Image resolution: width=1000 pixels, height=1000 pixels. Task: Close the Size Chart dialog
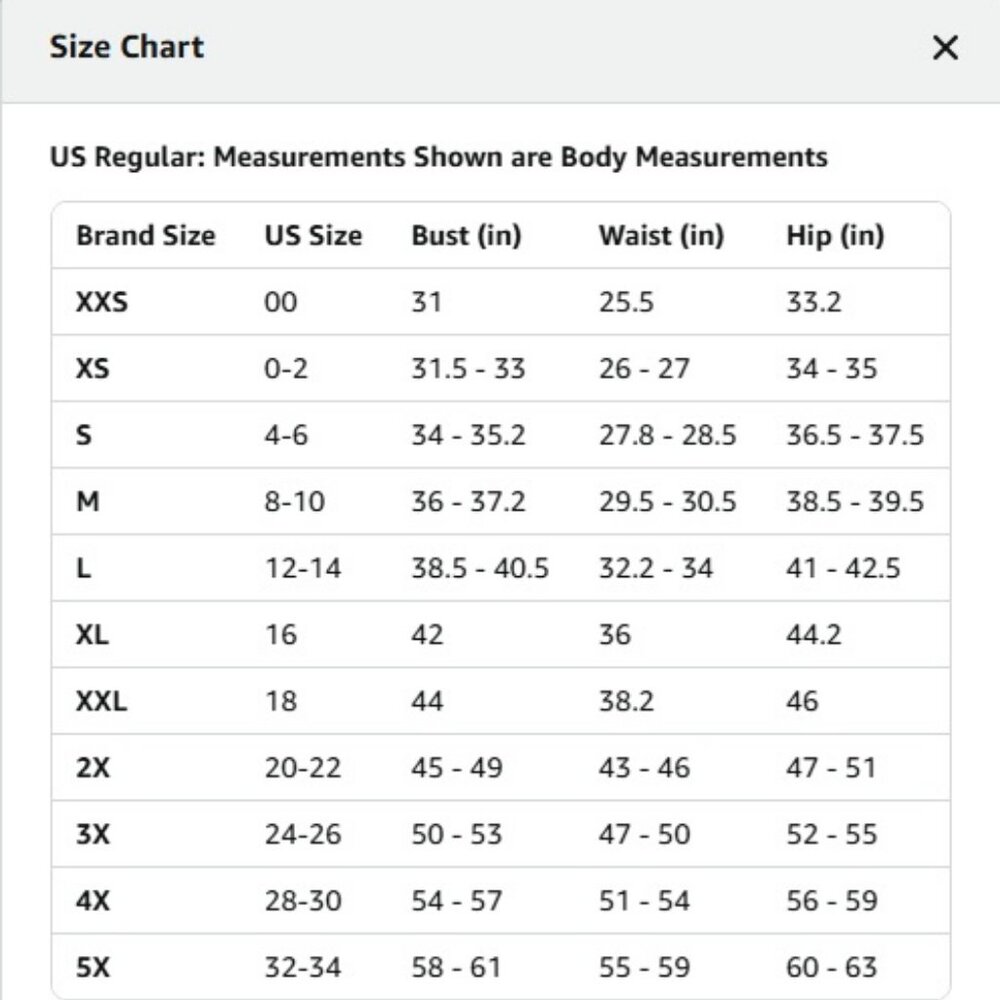945,48
